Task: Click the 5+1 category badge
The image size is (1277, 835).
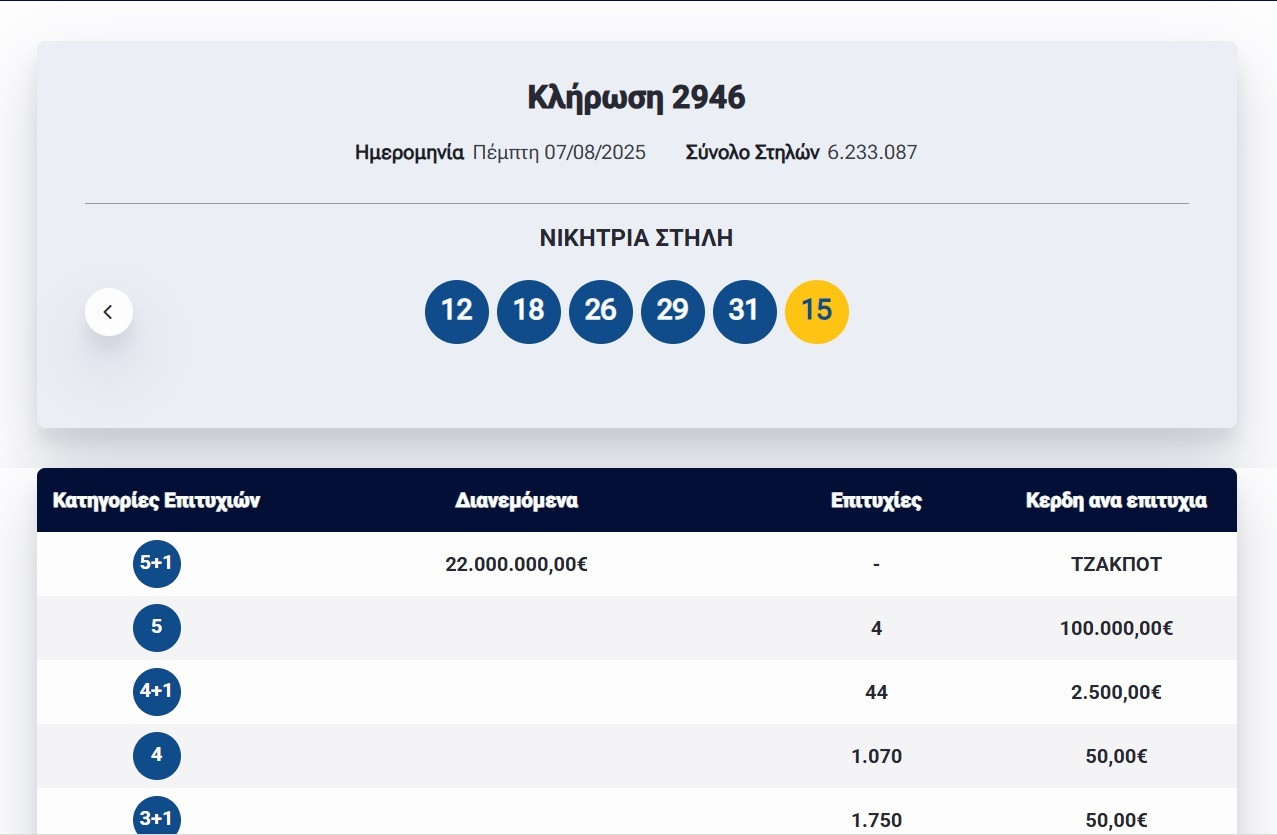Action: 157,564
